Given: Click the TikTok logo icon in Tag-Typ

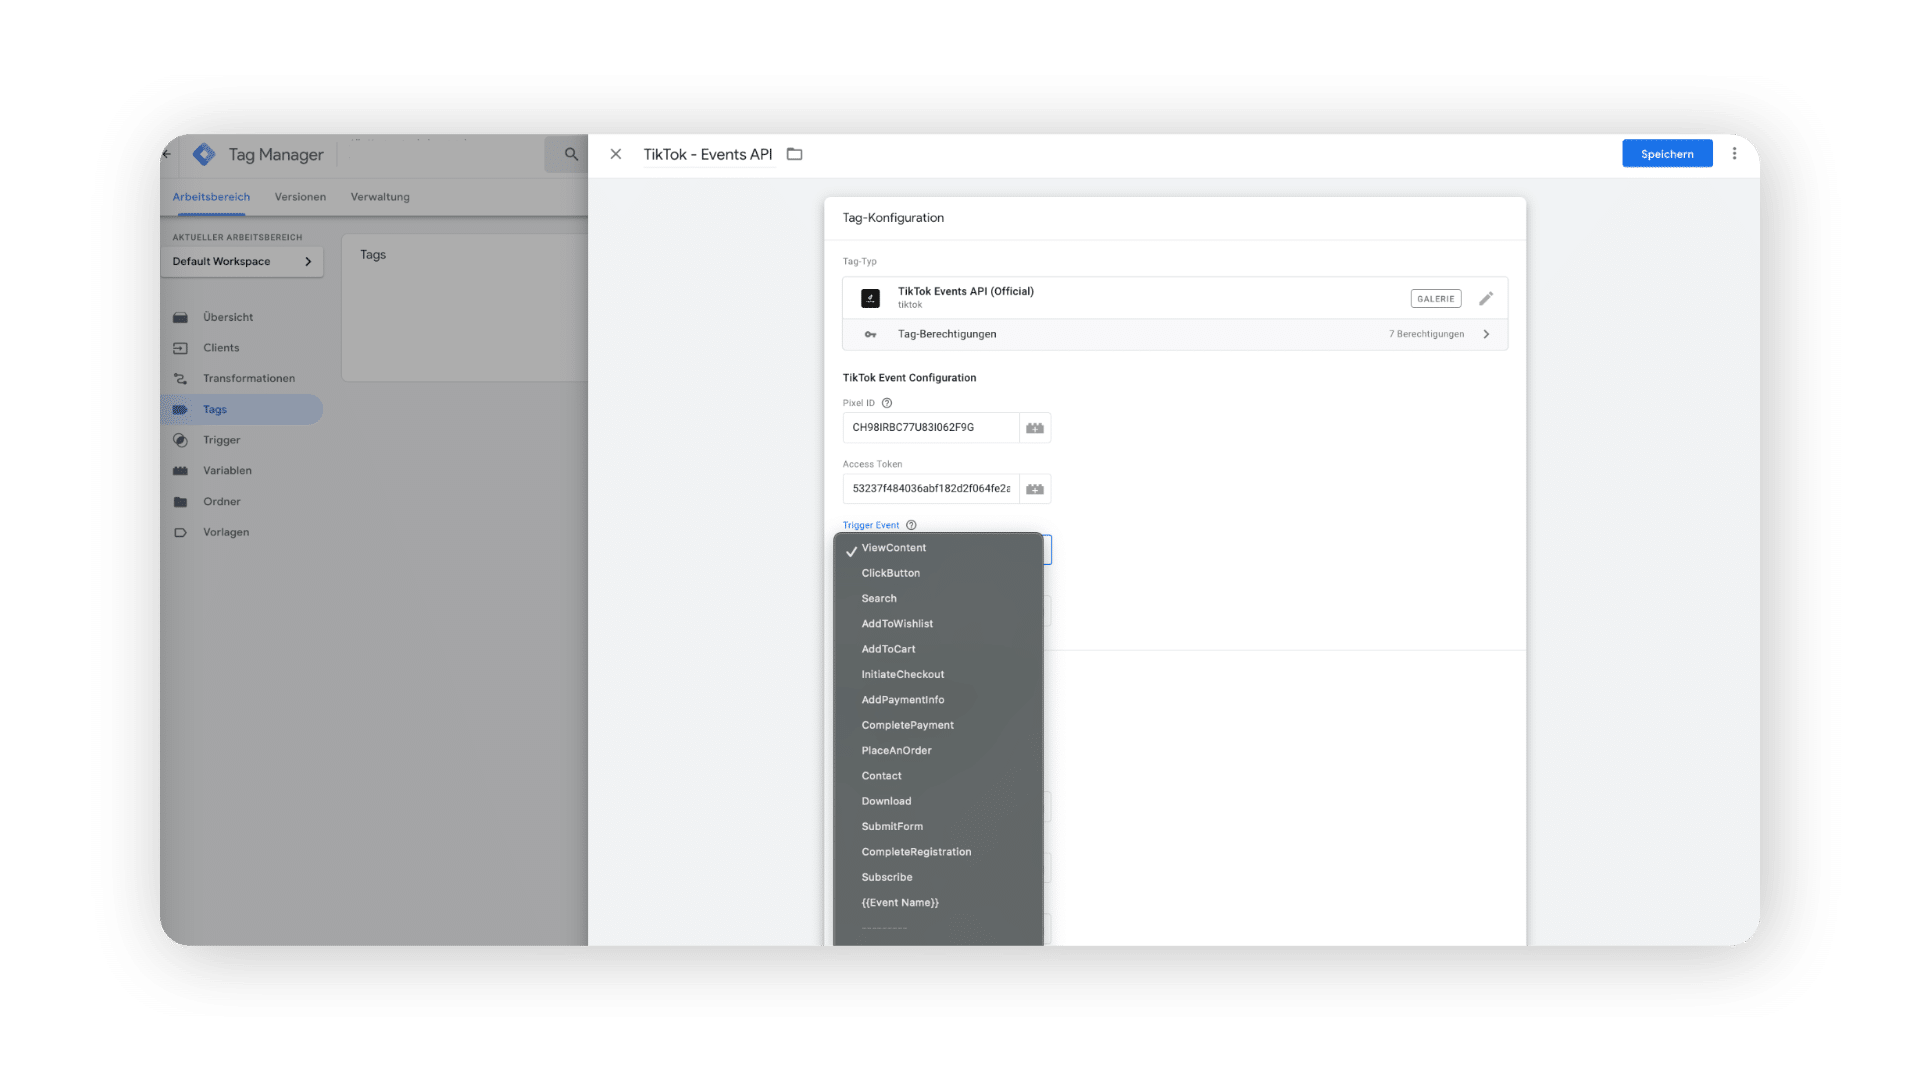Looking at the screenshot, I should (871, 298).
